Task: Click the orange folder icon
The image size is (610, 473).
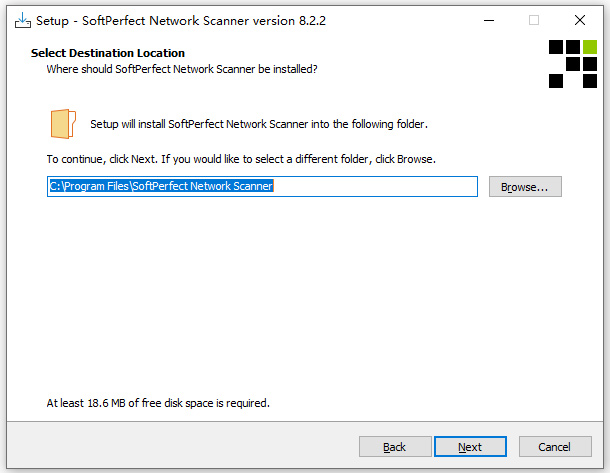Action: click(x=63, y=124)
